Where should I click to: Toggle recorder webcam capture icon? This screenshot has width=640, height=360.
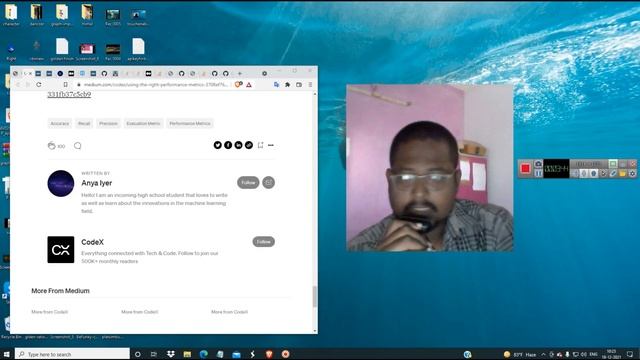tap(594, 173)
